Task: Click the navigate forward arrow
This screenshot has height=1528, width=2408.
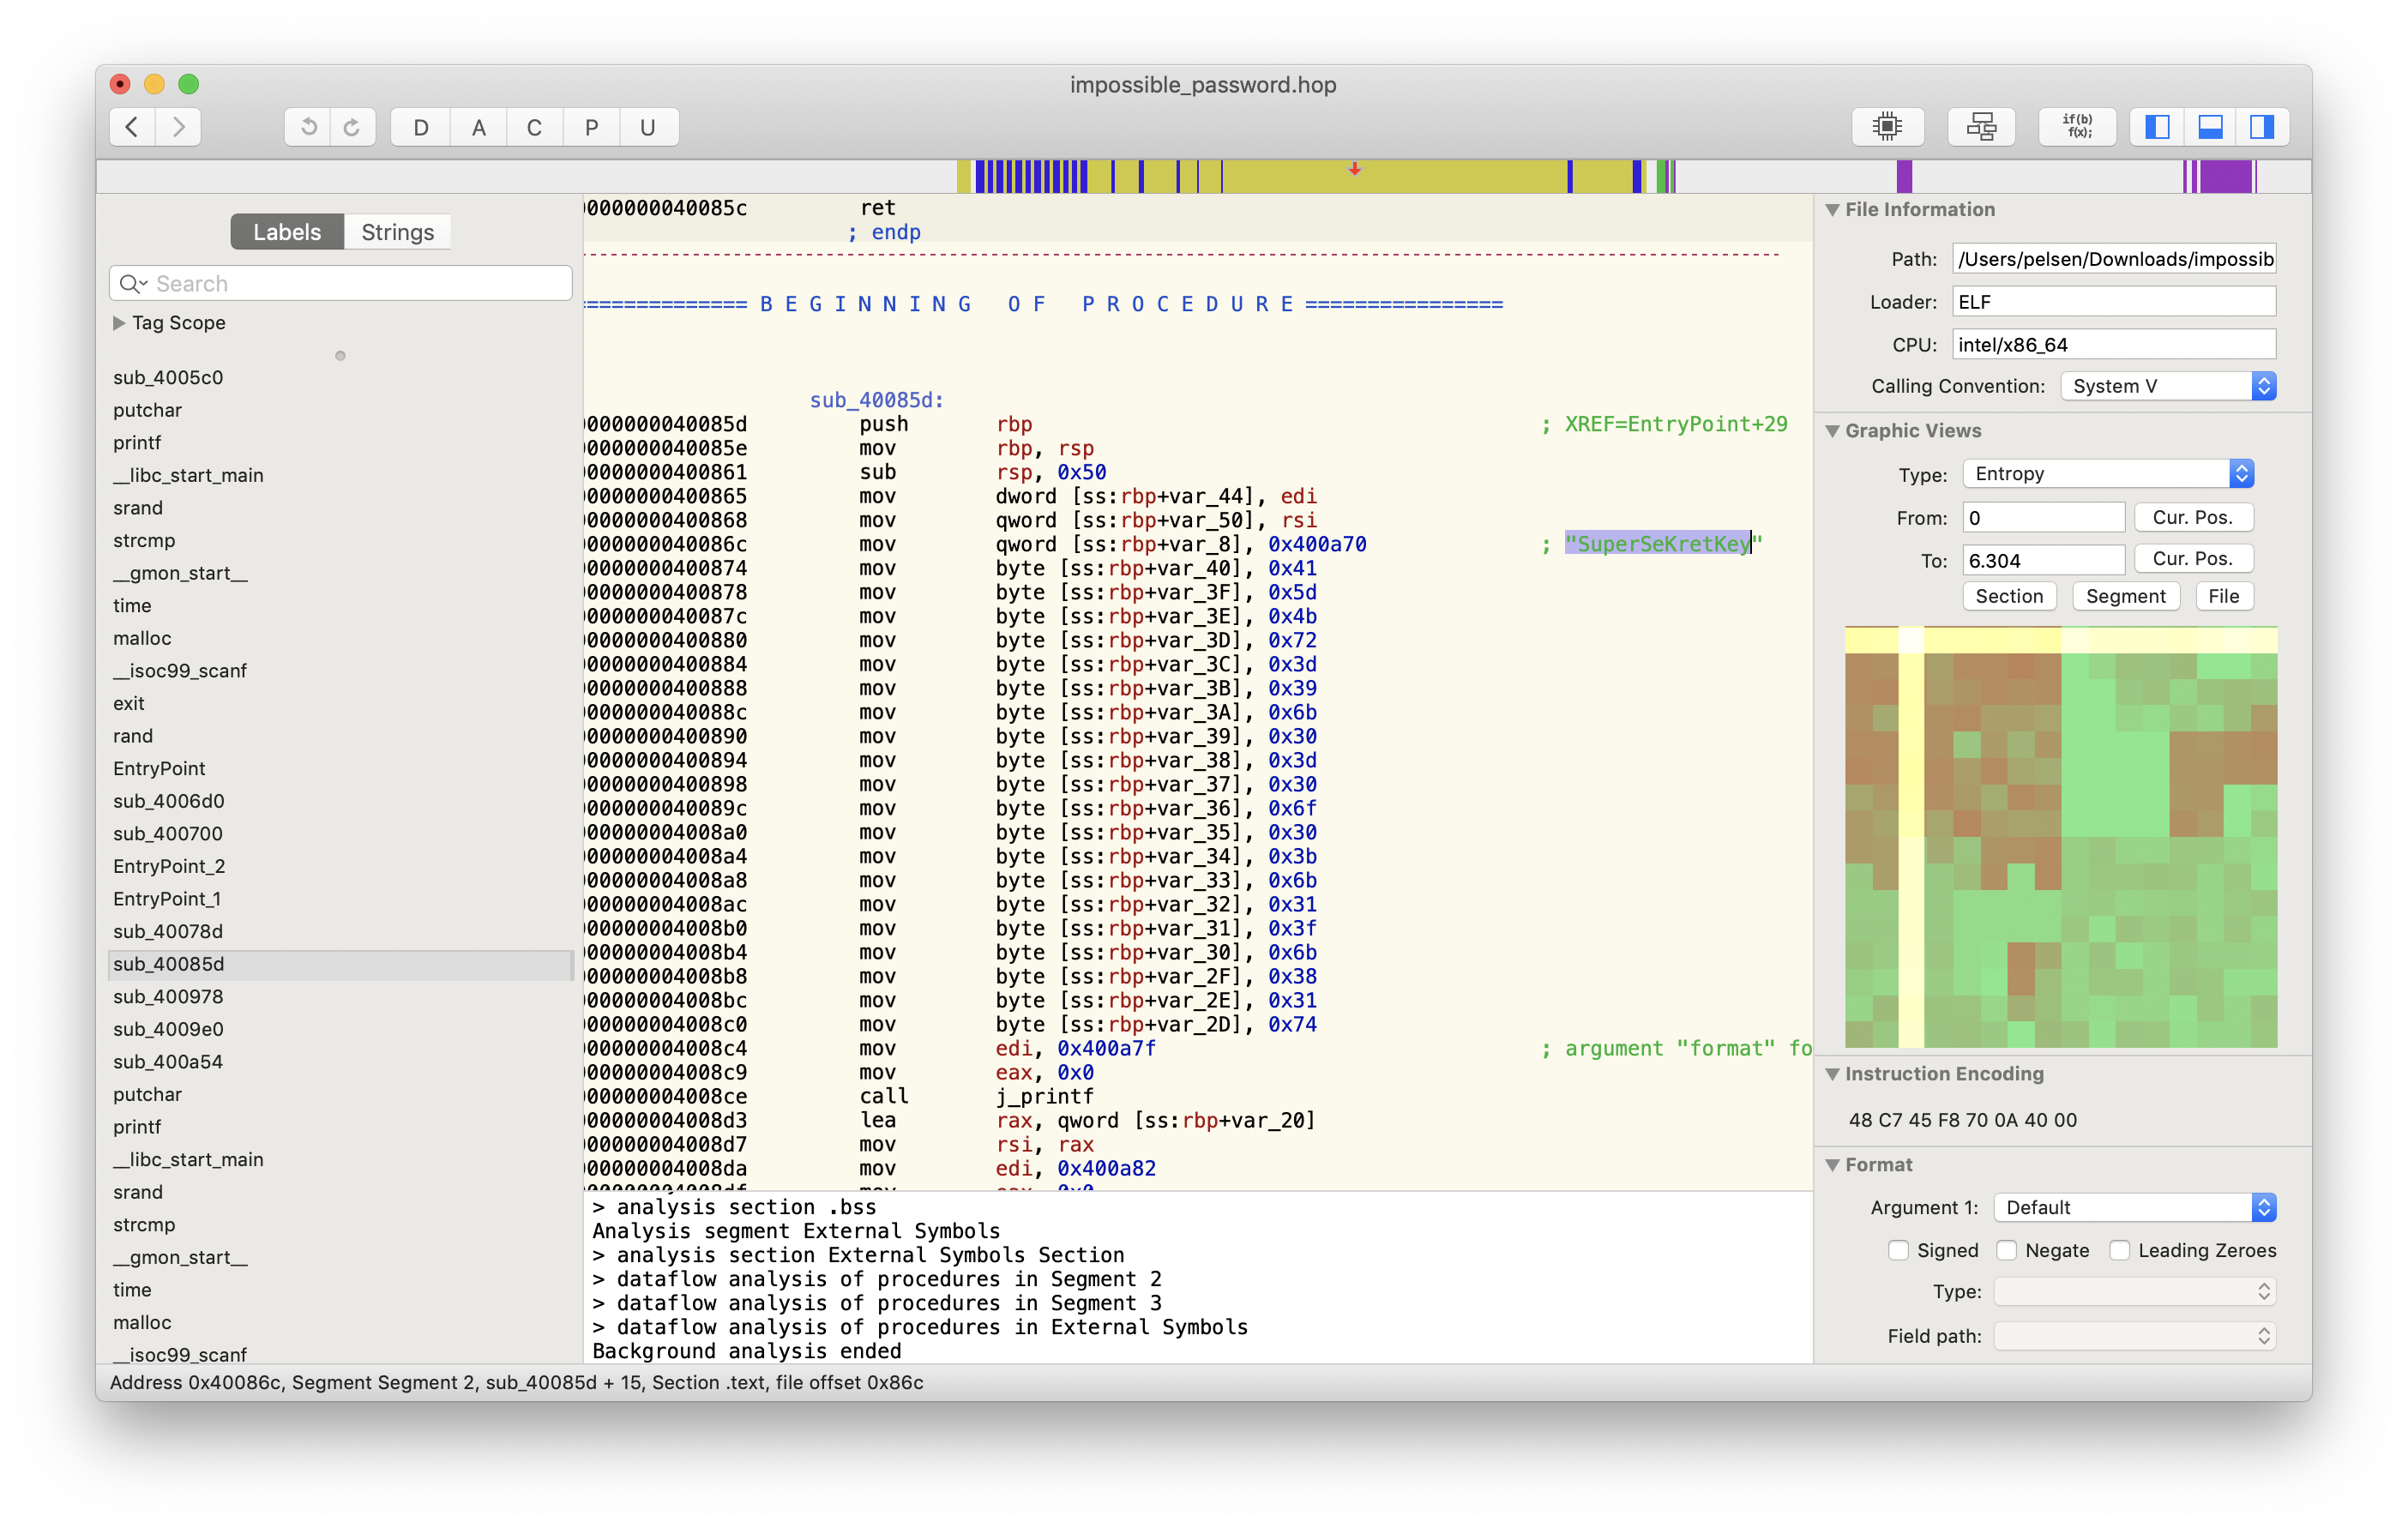Action: coord(178,127)
